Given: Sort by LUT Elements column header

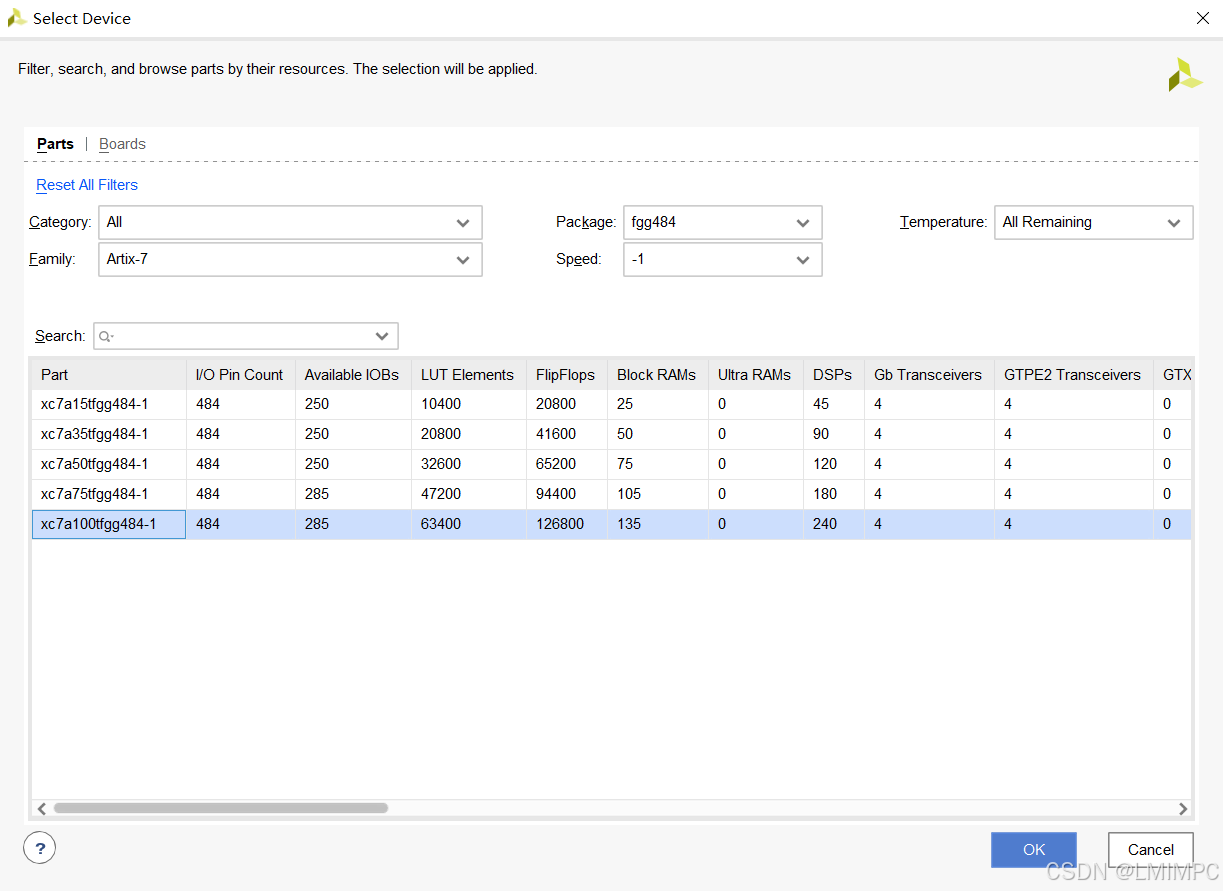Looking at the screenshot, I should (x=467, y=375).
